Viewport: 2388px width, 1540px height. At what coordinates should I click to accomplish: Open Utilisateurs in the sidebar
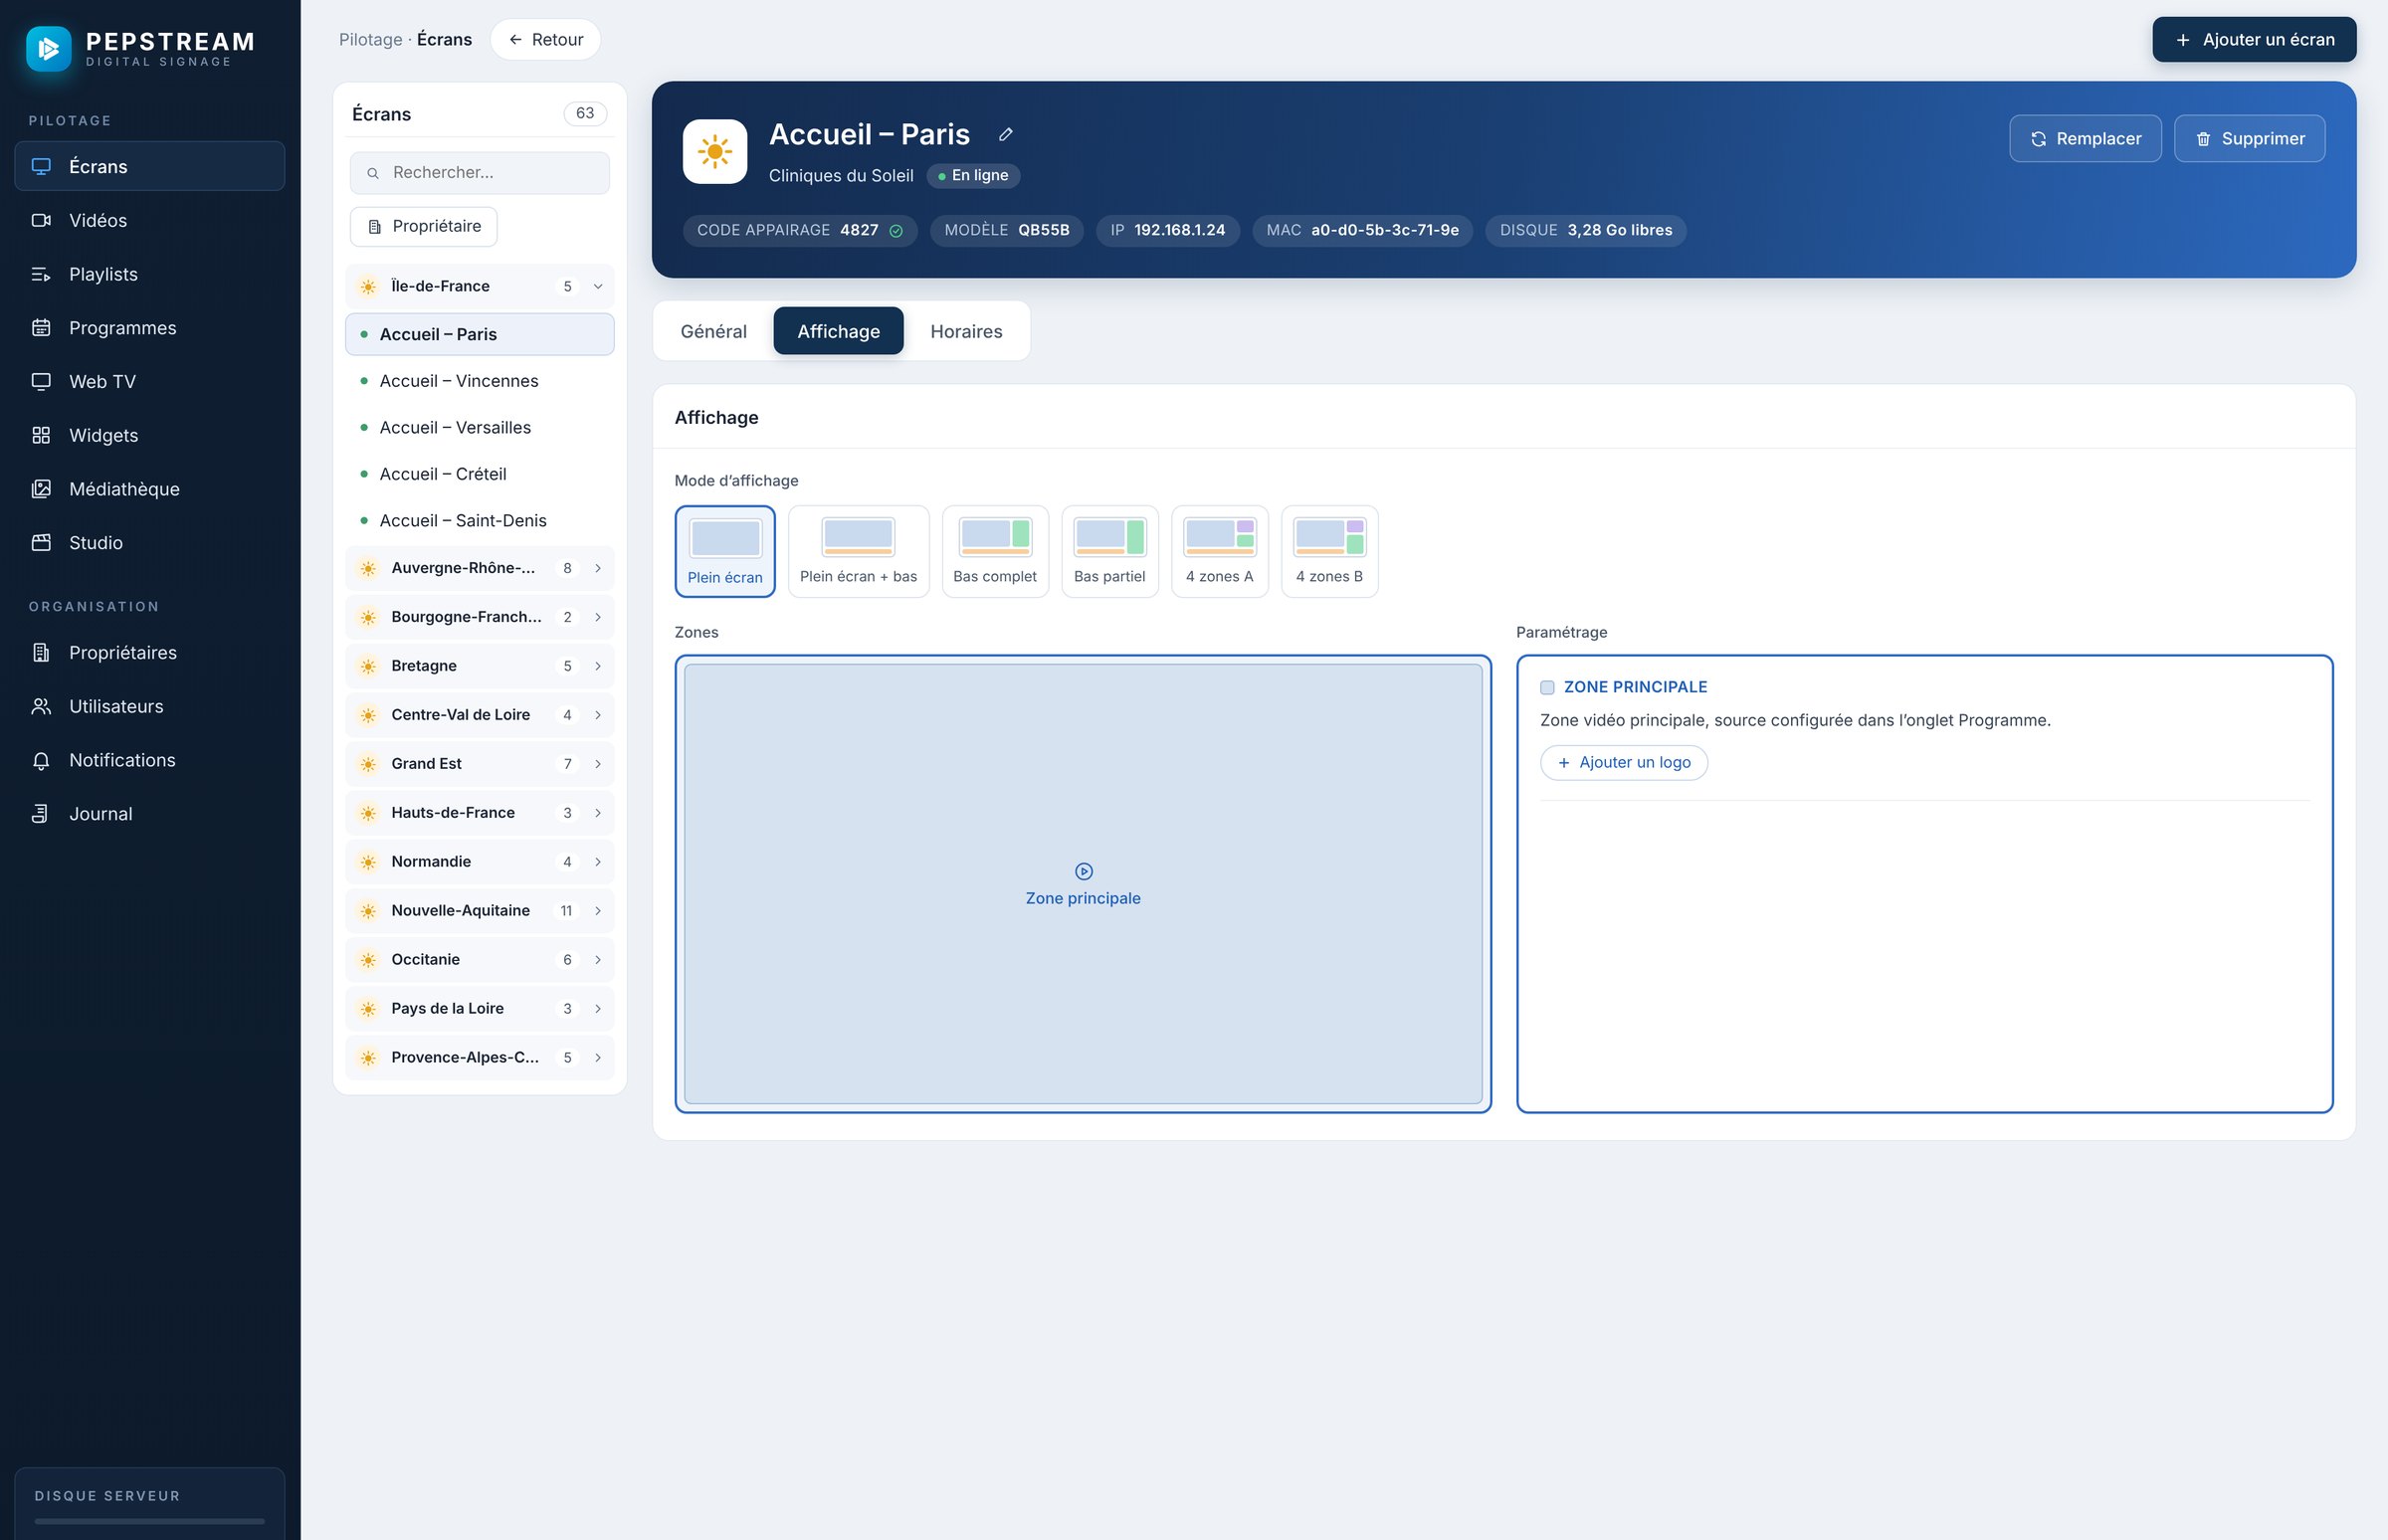(150, 706)
